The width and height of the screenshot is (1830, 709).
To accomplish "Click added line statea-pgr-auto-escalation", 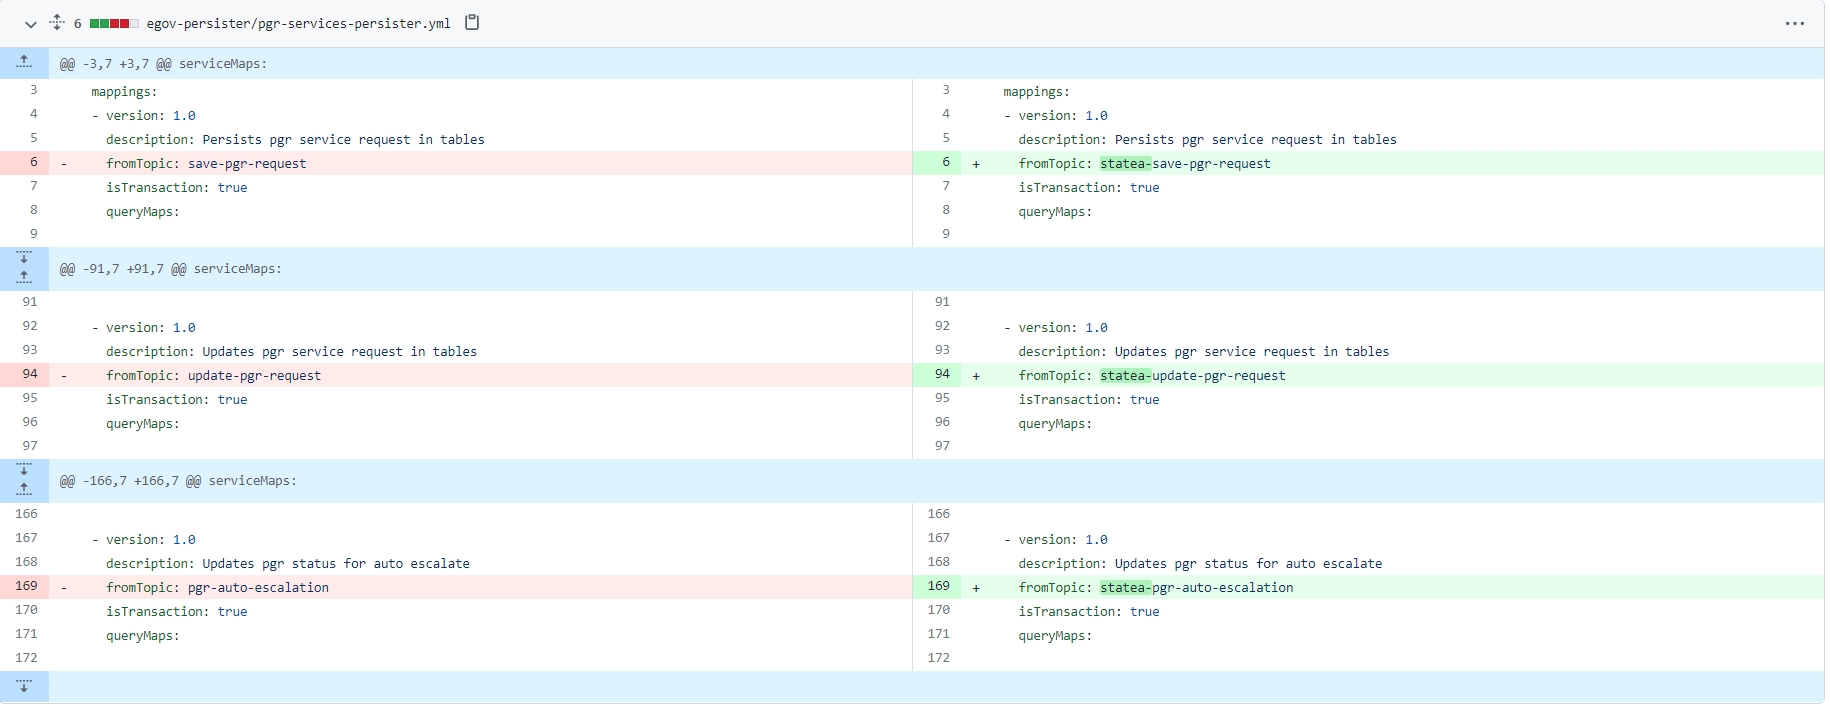I will (x=1196, y=588).
